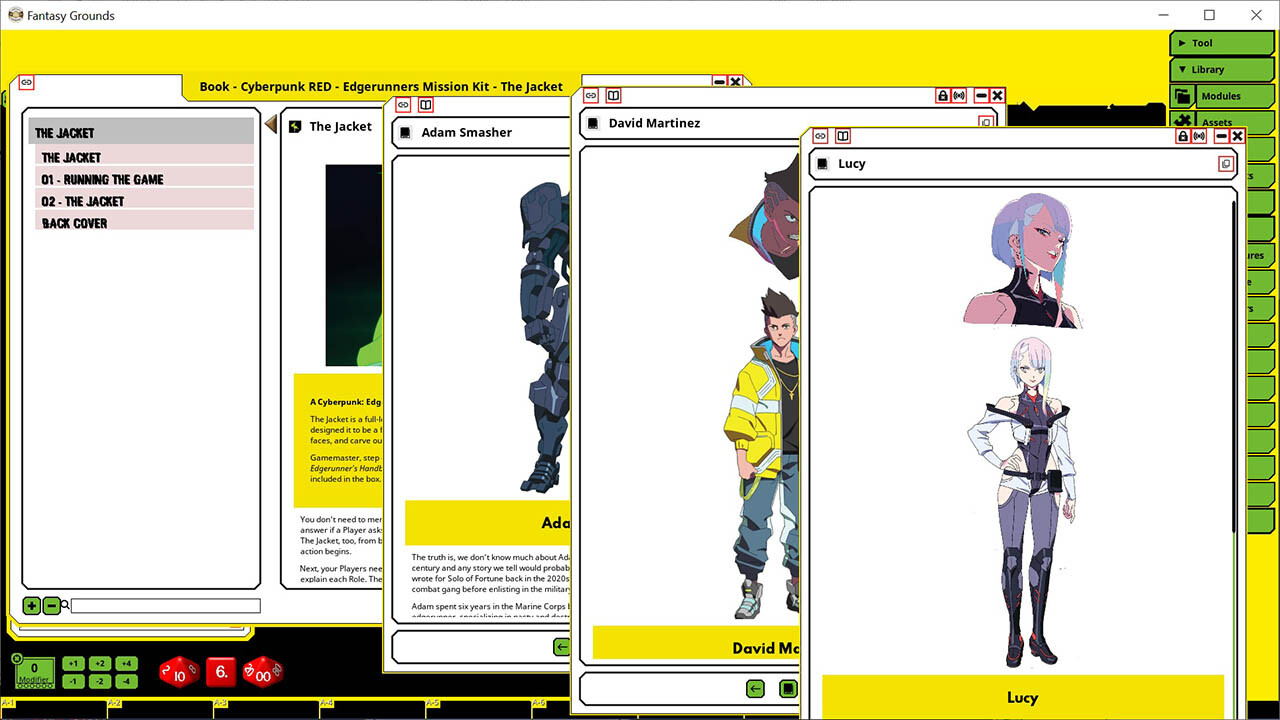Image resolution: width=1280 pixels, height=720 pixels.
Task: Click the magnifying glass search icon
Action: 66,606
